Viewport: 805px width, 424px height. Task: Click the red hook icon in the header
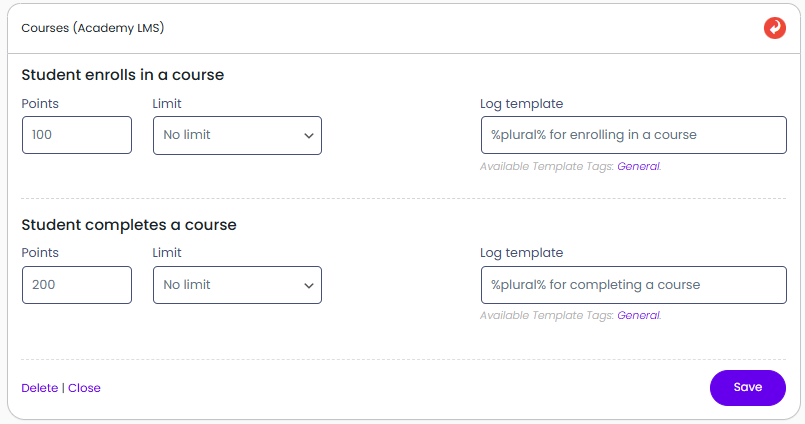click(774, 28)
